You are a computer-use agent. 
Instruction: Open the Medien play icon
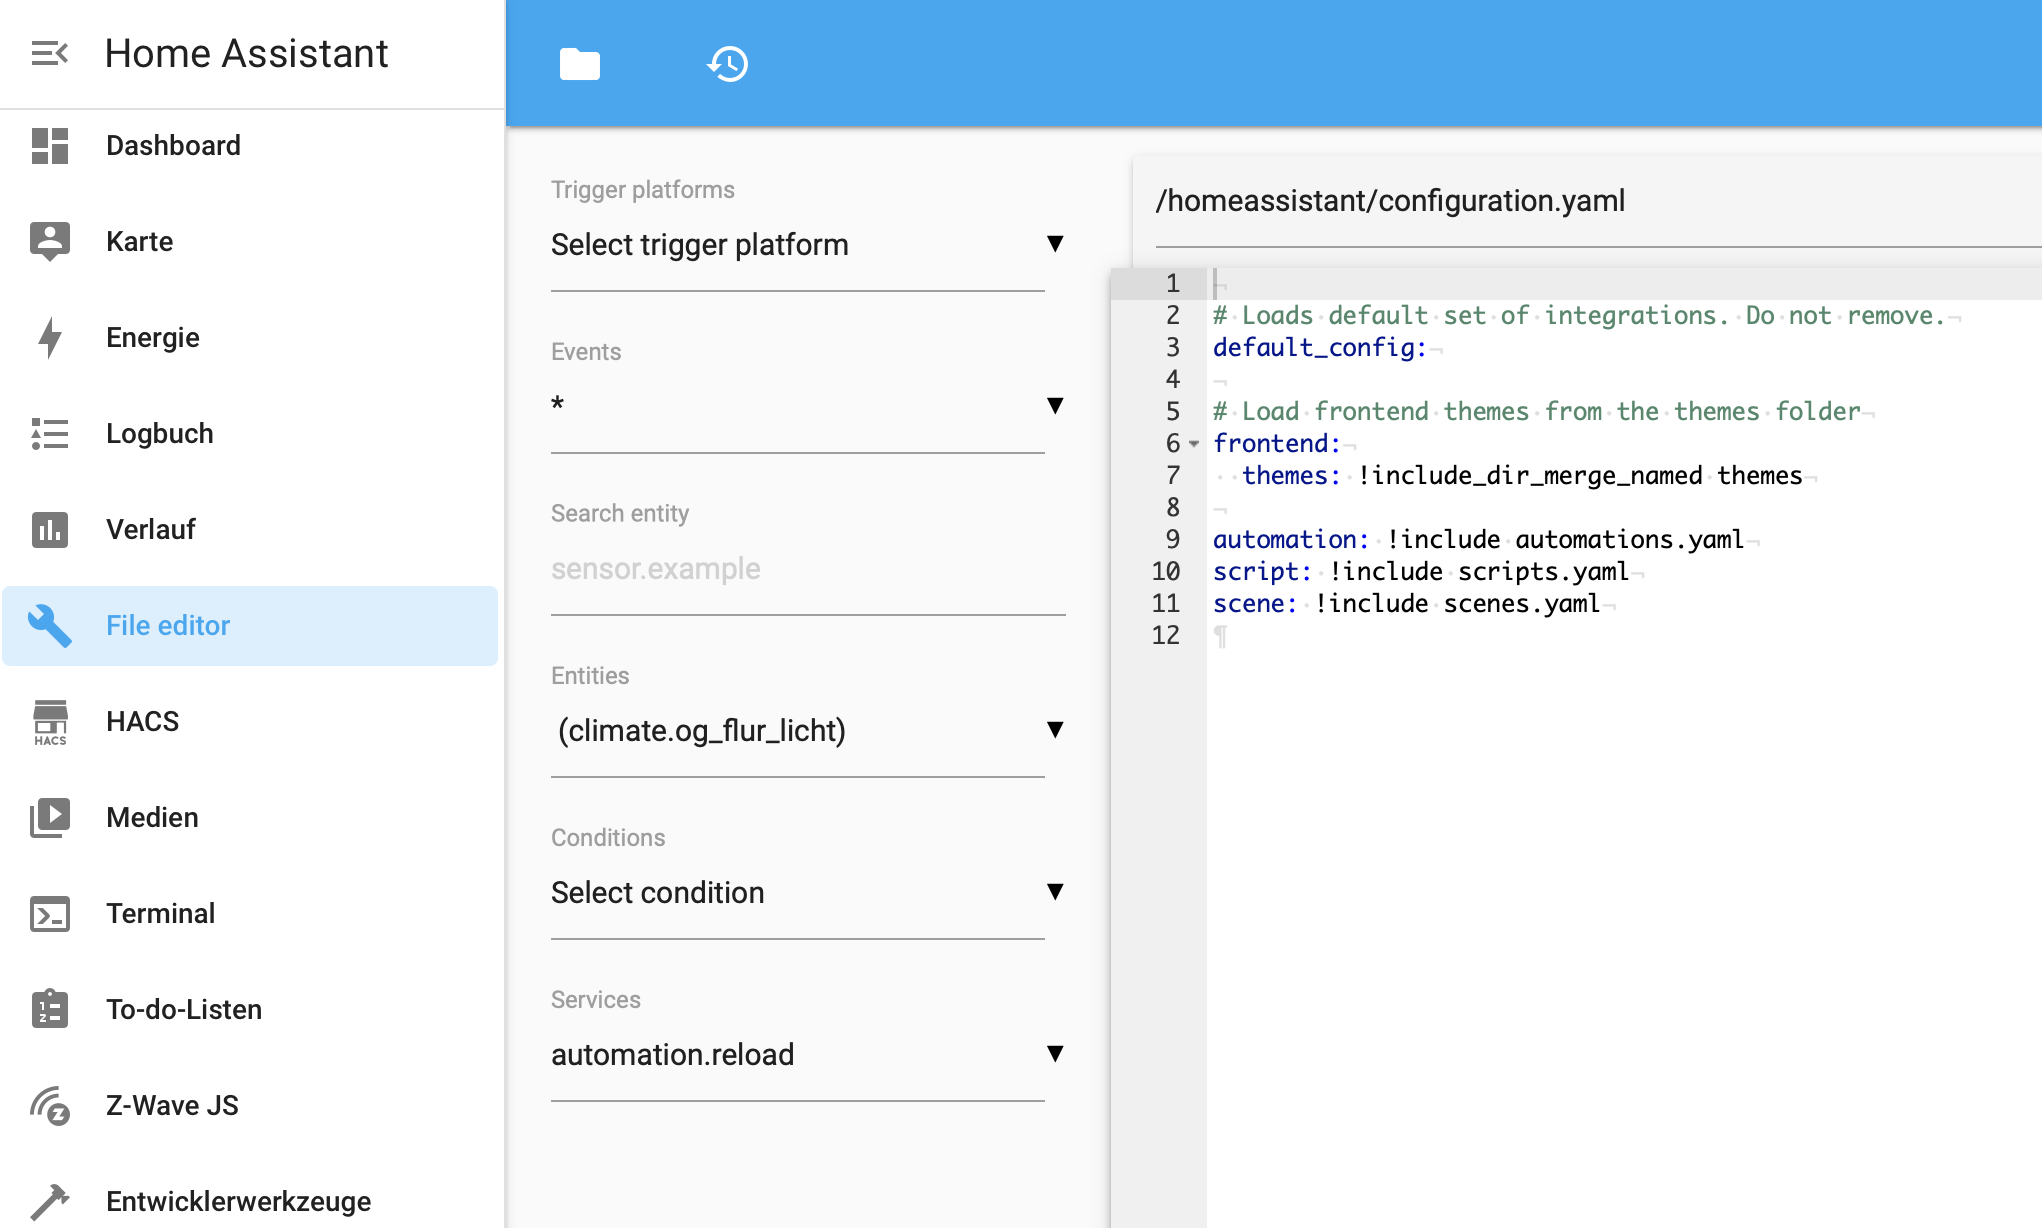[50, 818]
